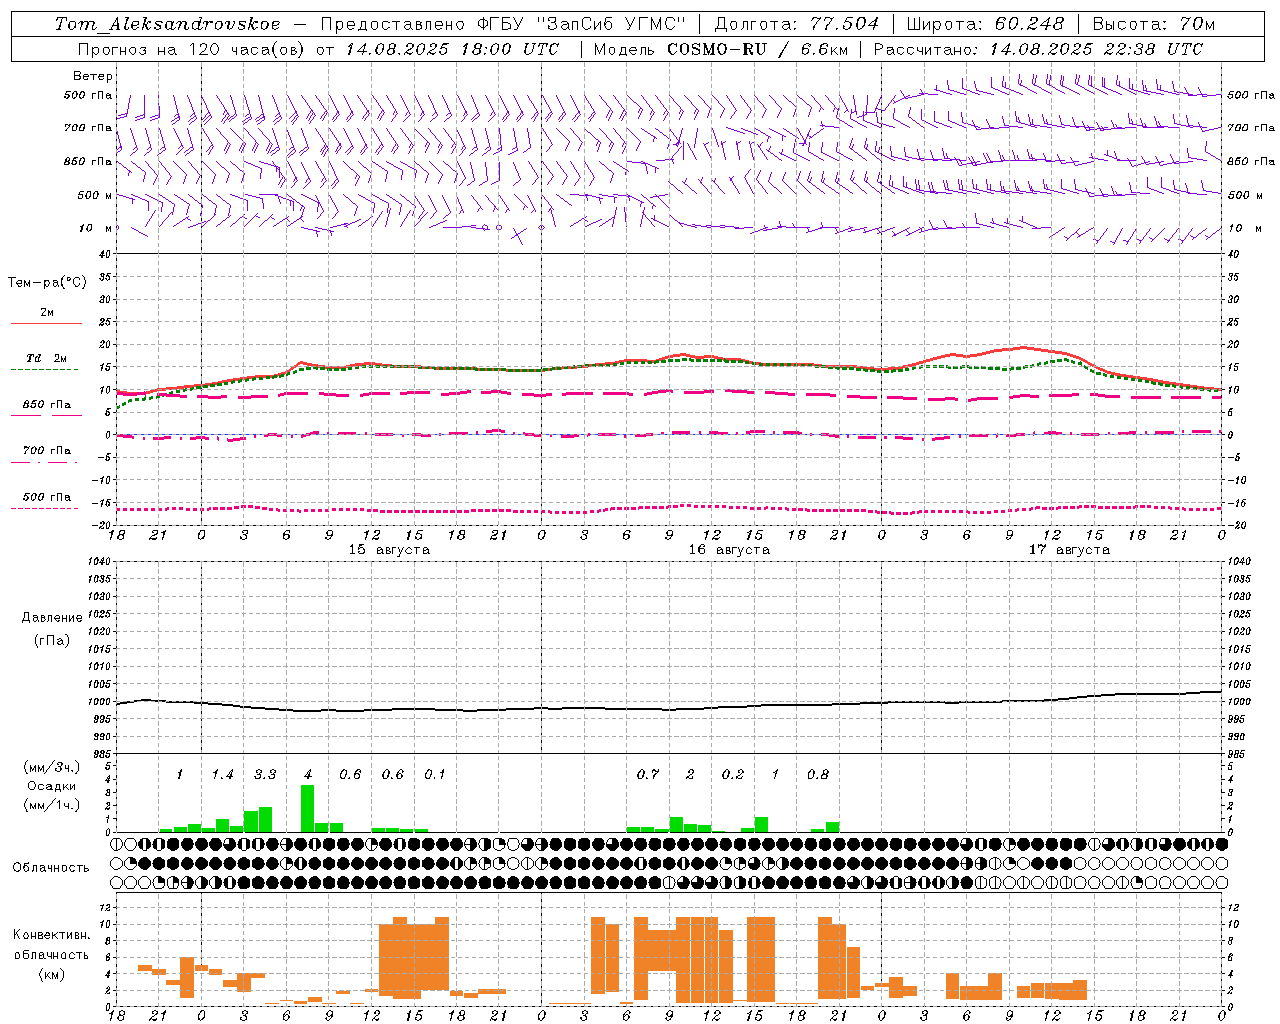Click the 'Предоставлено ФГБУ "ЗапСиб УГМС"' provider text
Image resolution: width=1280 pixels, height=1024 pixels.
coord(503,24)
